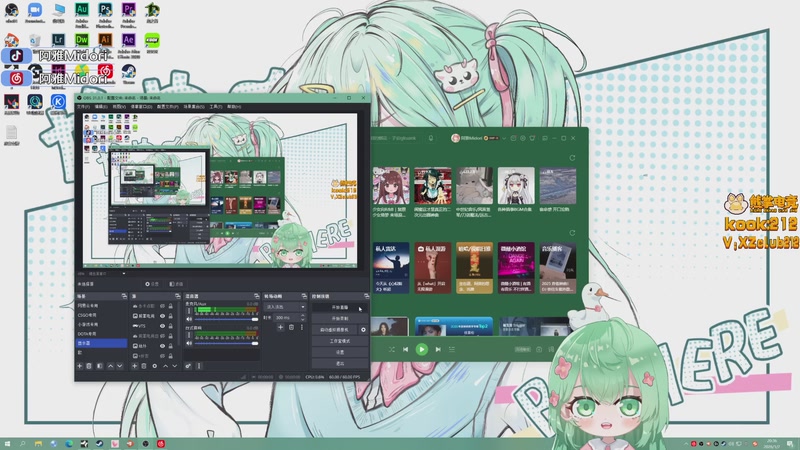
Task: Open the View menu in OBS
Action: (x=119, y=107)
